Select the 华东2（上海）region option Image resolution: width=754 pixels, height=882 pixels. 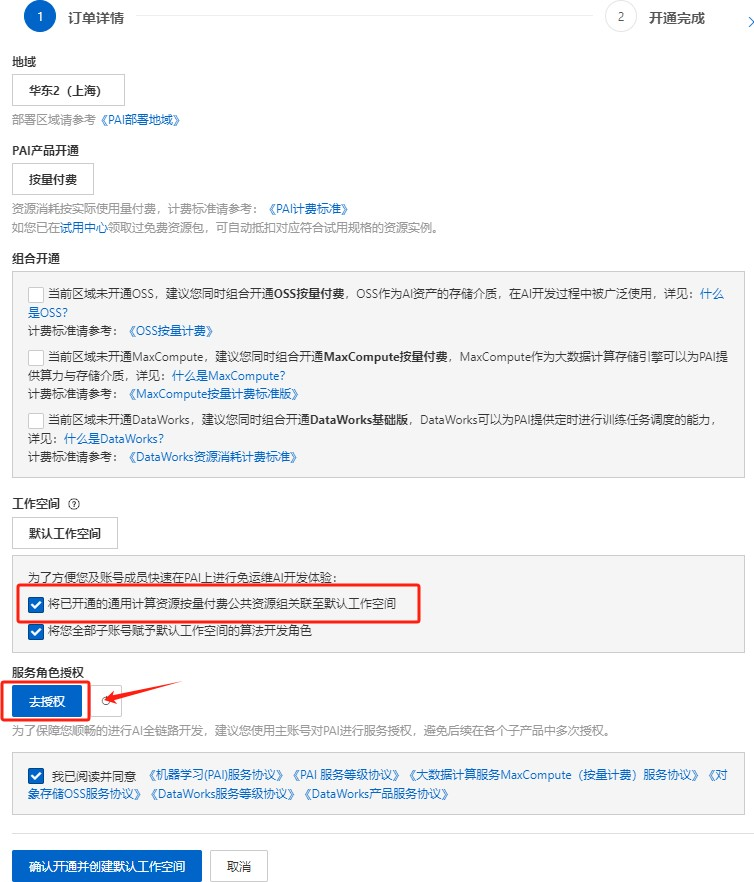pos(68,90)
